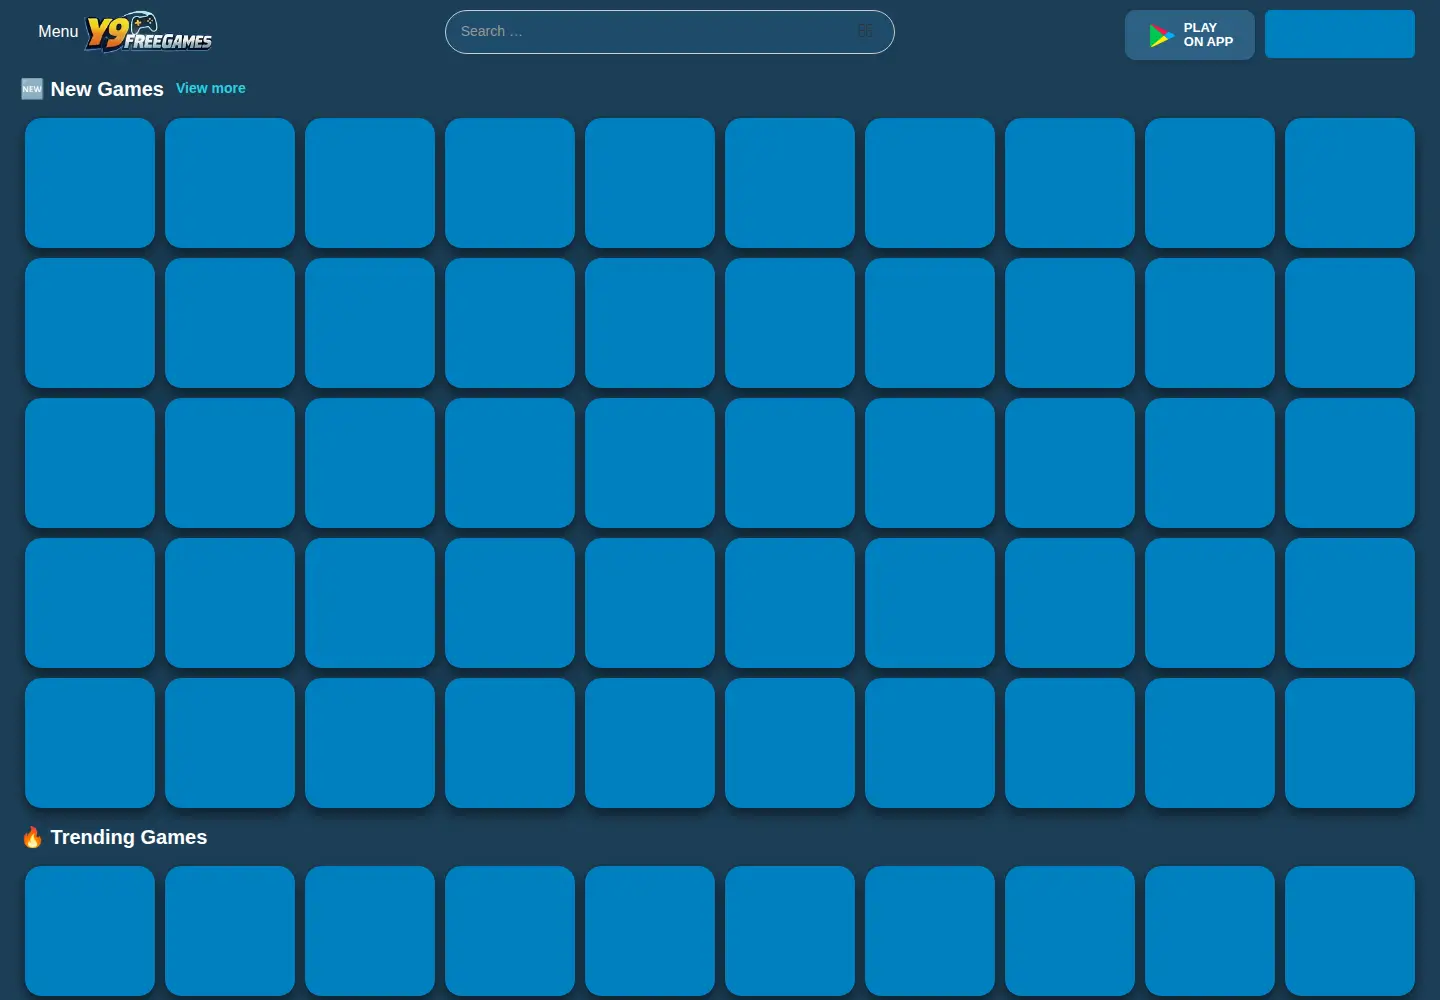Click the search submit icon
Viewport: 1440px width, 1000px height.
pyautogui.click(x=866, y=32)
